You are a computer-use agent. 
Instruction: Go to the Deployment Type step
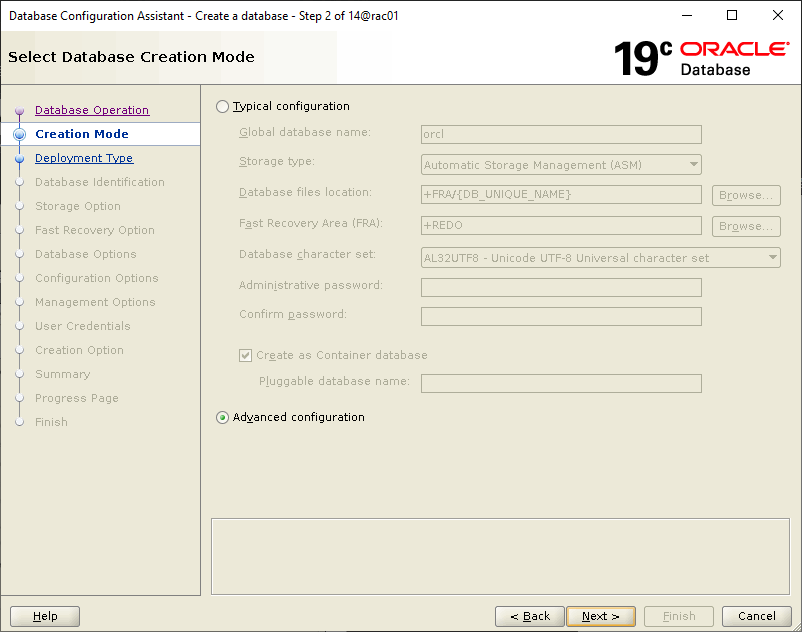coord(84,158)
